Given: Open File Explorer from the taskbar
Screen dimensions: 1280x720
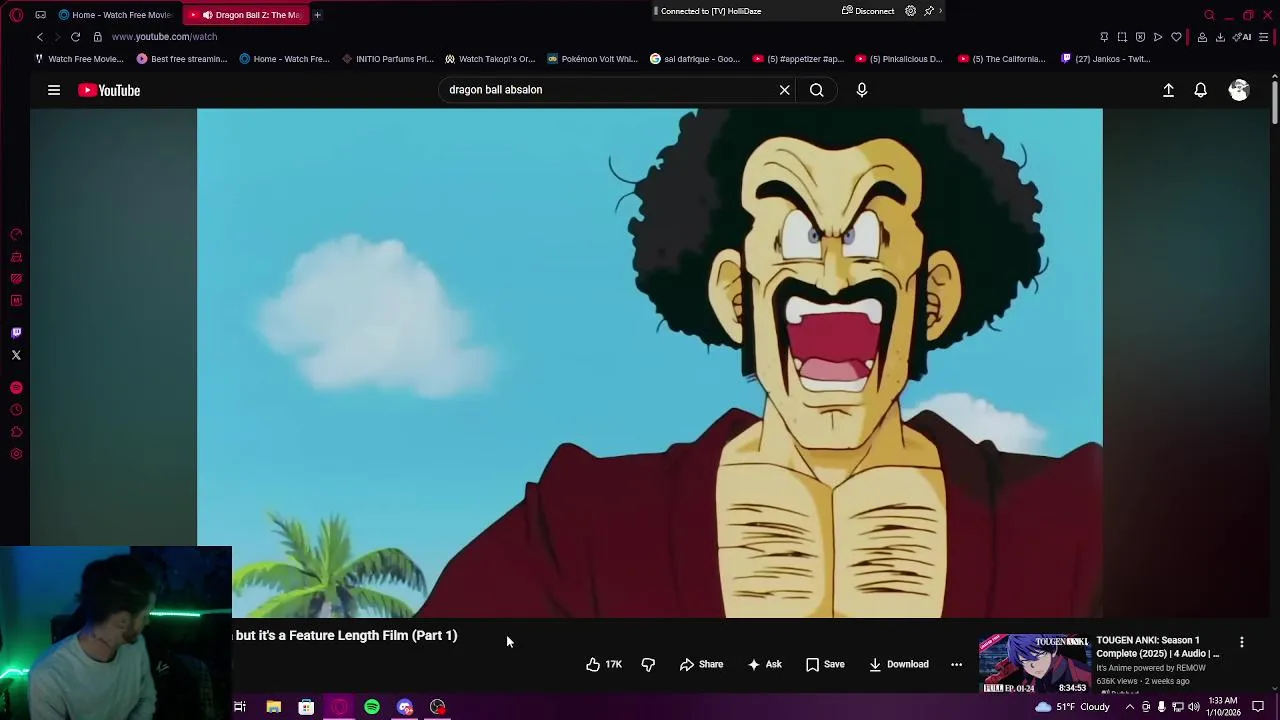Looking at the screenshot, I should pyautogui.click(x=273, y=707).
